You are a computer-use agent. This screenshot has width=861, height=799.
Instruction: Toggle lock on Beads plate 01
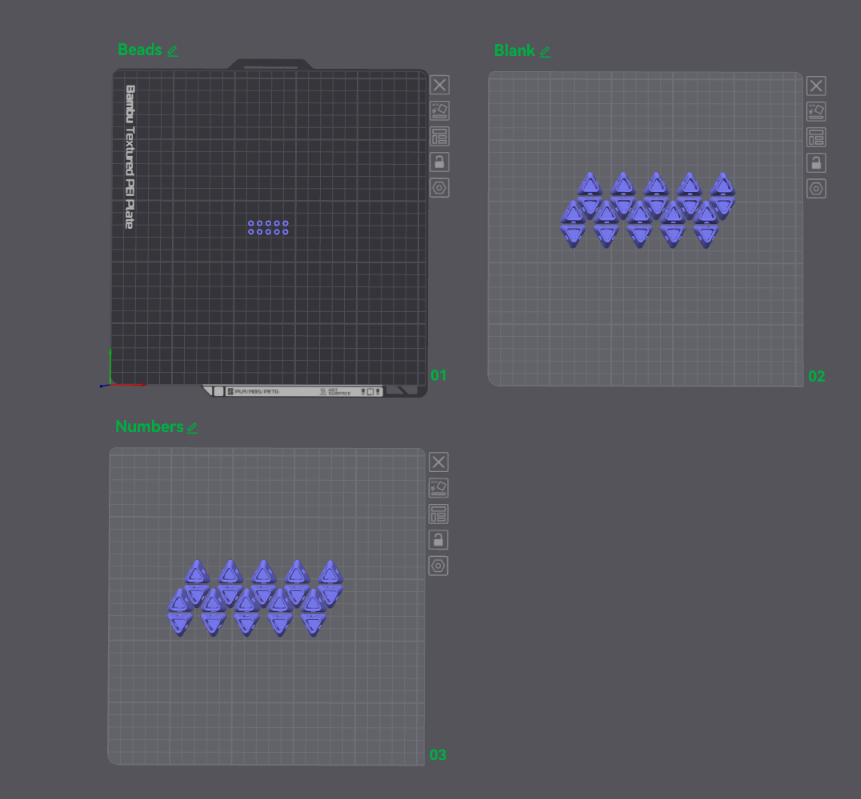[439, 162]
